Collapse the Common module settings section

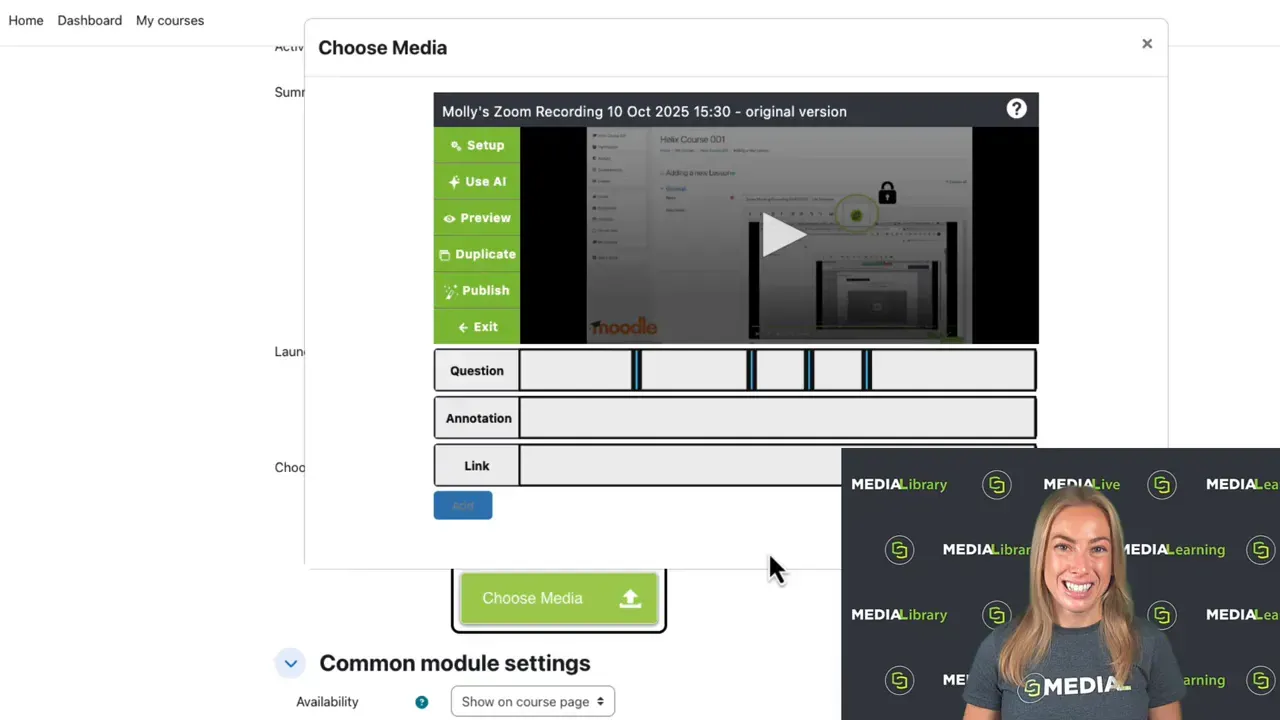point(290,663)
